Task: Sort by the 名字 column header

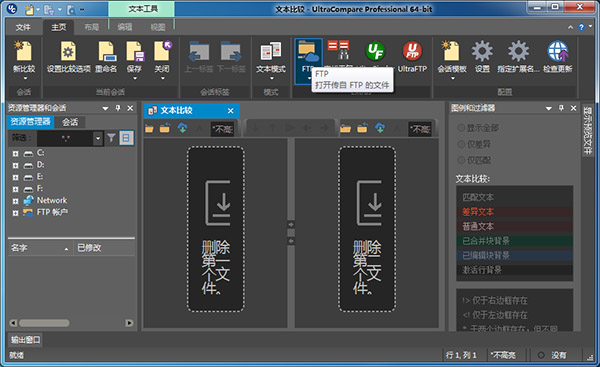Action: pyautogui.click(x=40, y=248)
